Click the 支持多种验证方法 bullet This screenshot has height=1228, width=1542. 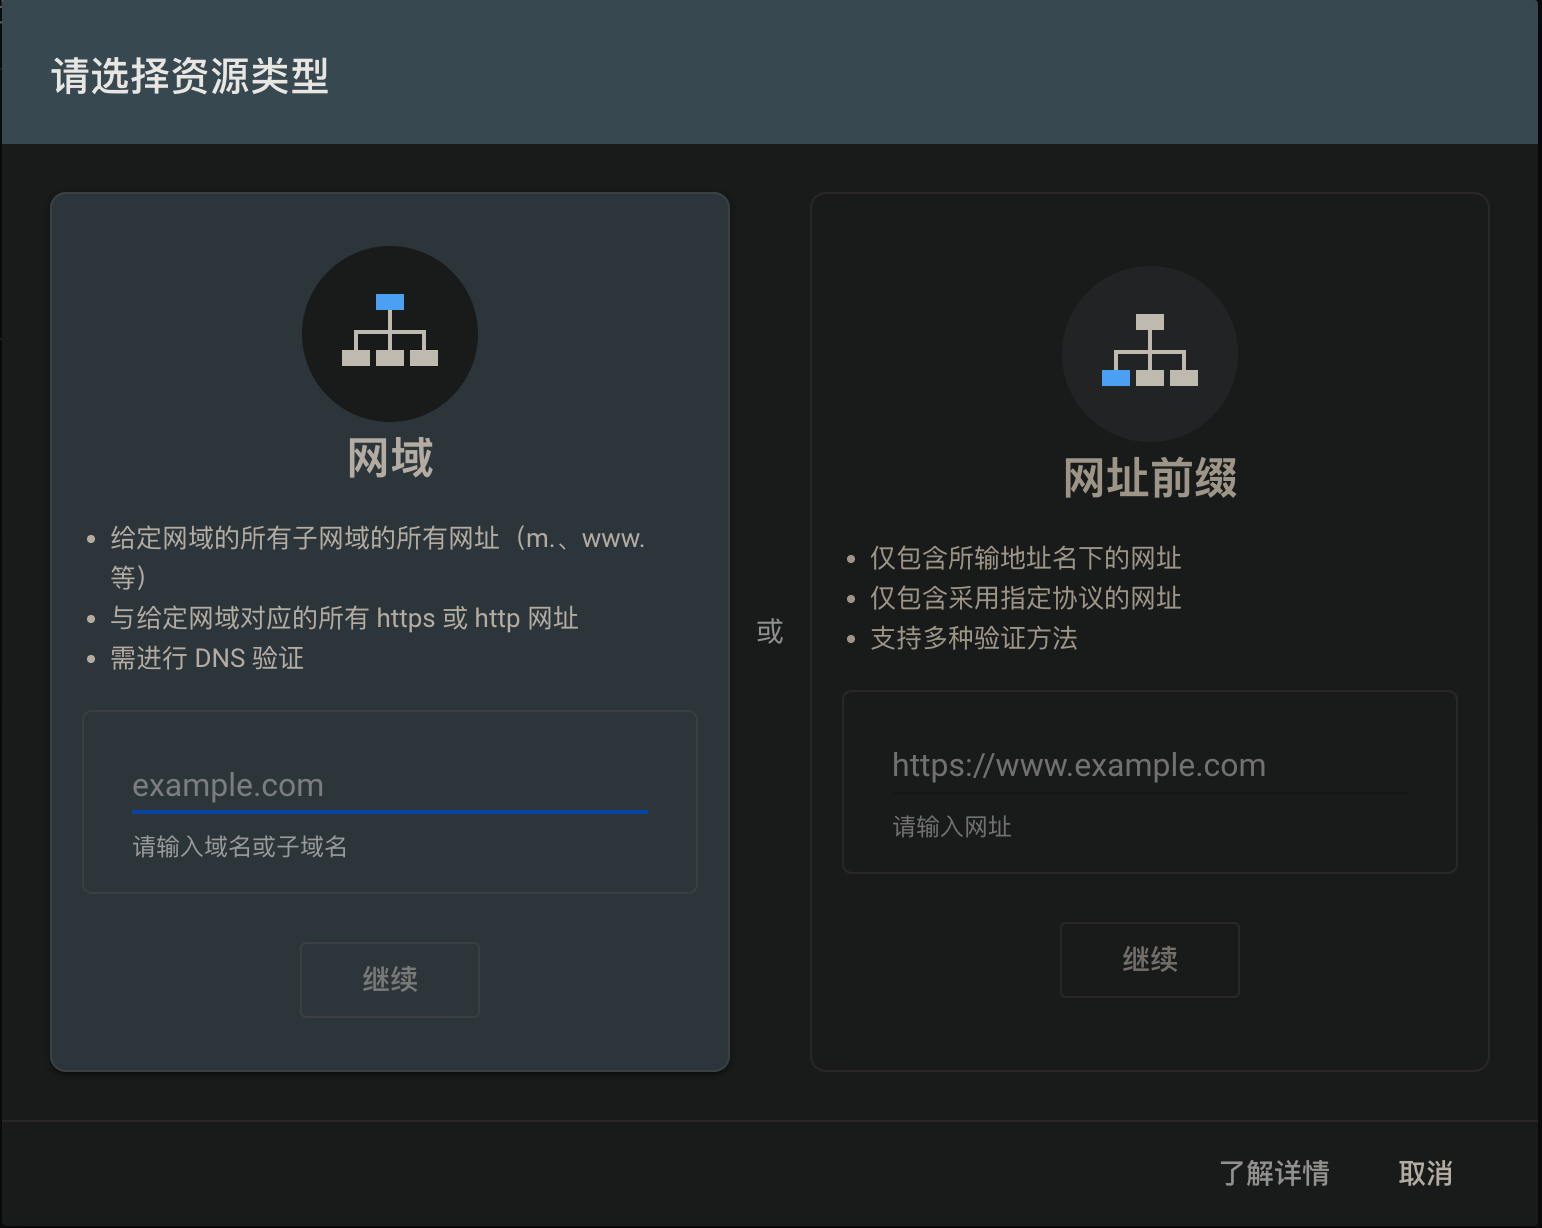(973, 638)
